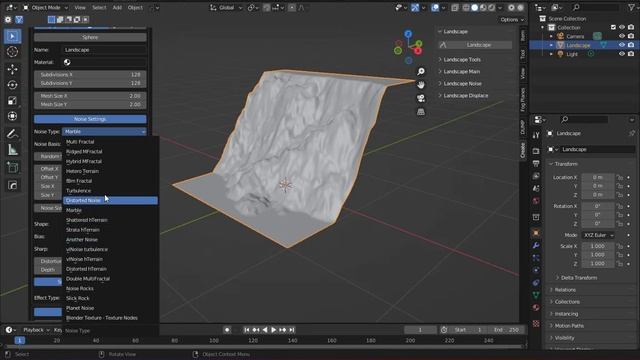
Task: Hide Camera in viewport with eye icon
Action: click(x=622, y=36)
